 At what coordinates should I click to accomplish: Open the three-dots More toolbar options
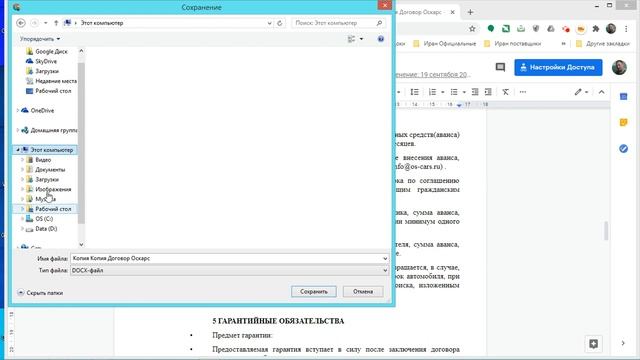point(523,92)
